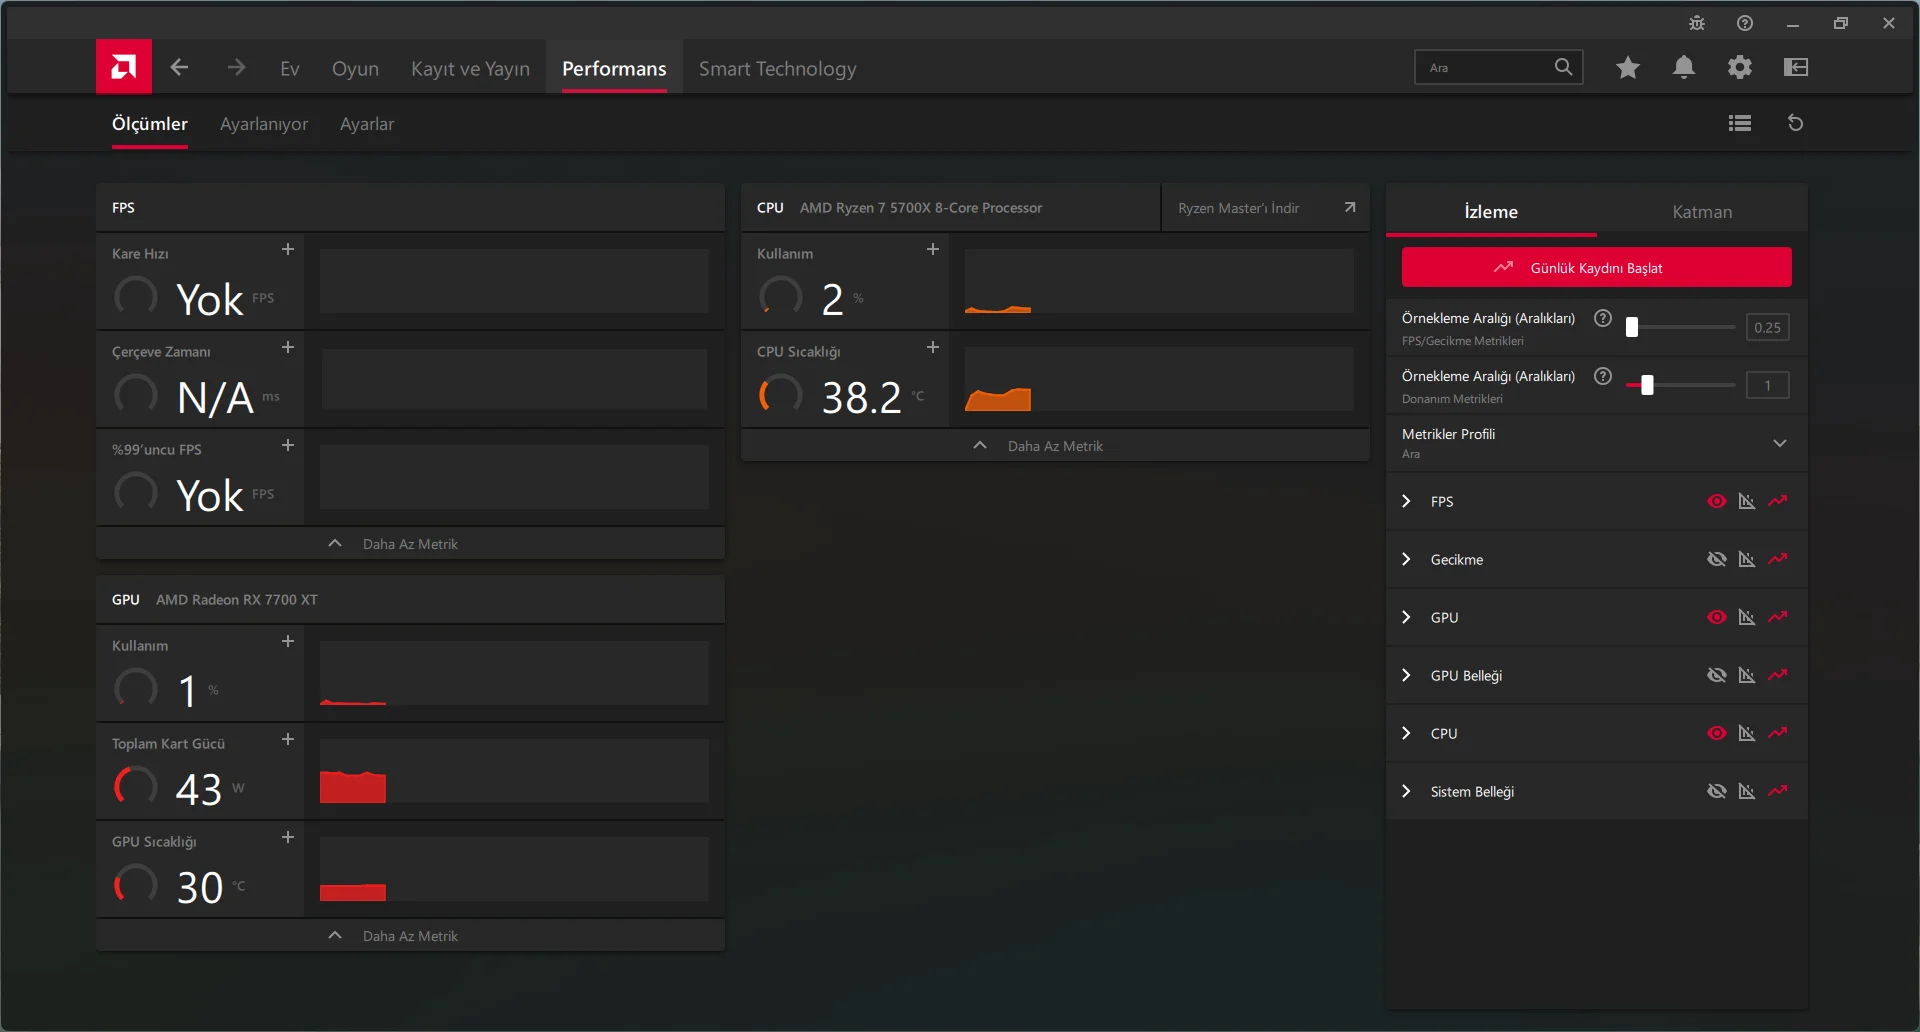Switch to list view layout icon
Screen dimensions: 1920x1032
(x=1739, y=123)
